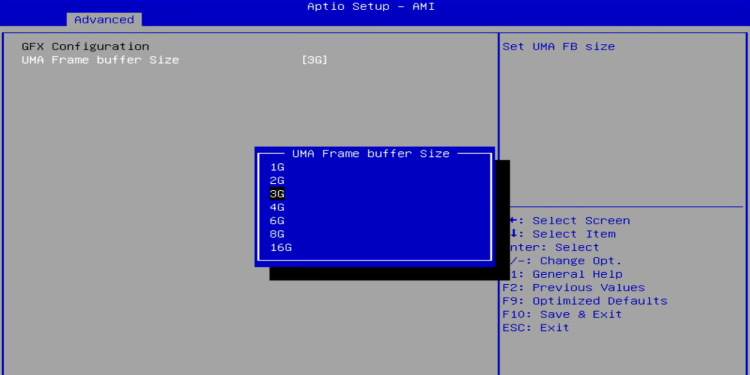Click the Select Item arrow hint
This screenshot has height=375, width=750.
coord(562,234)
